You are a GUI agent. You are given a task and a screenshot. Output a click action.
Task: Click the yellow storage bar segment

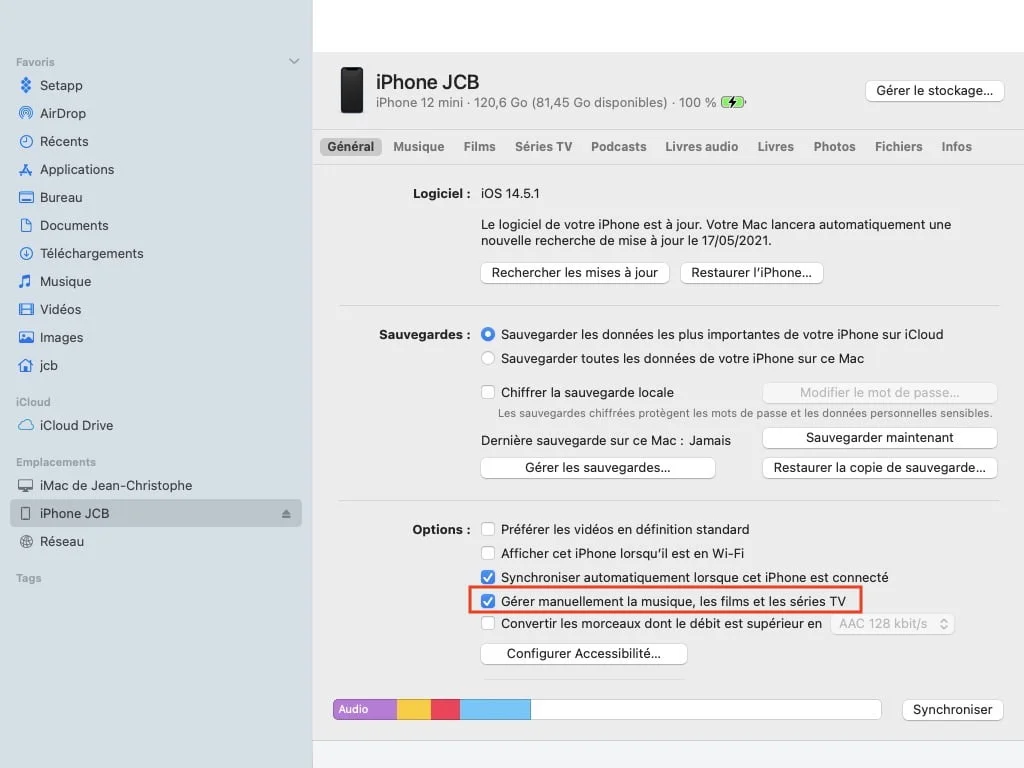click(x=414, y=710)
